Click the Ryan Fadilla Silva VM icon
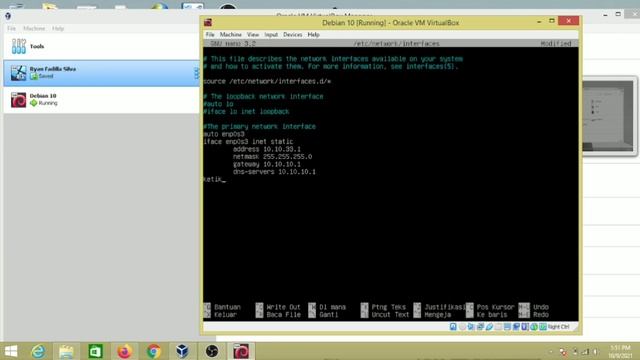 click(18, 73)
